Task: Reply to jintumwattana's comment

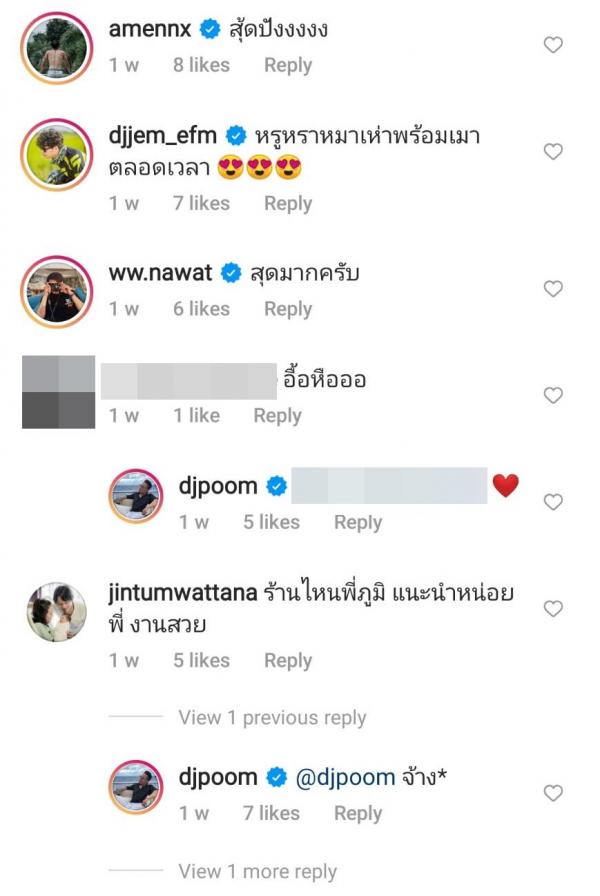Action: (288, 661)
